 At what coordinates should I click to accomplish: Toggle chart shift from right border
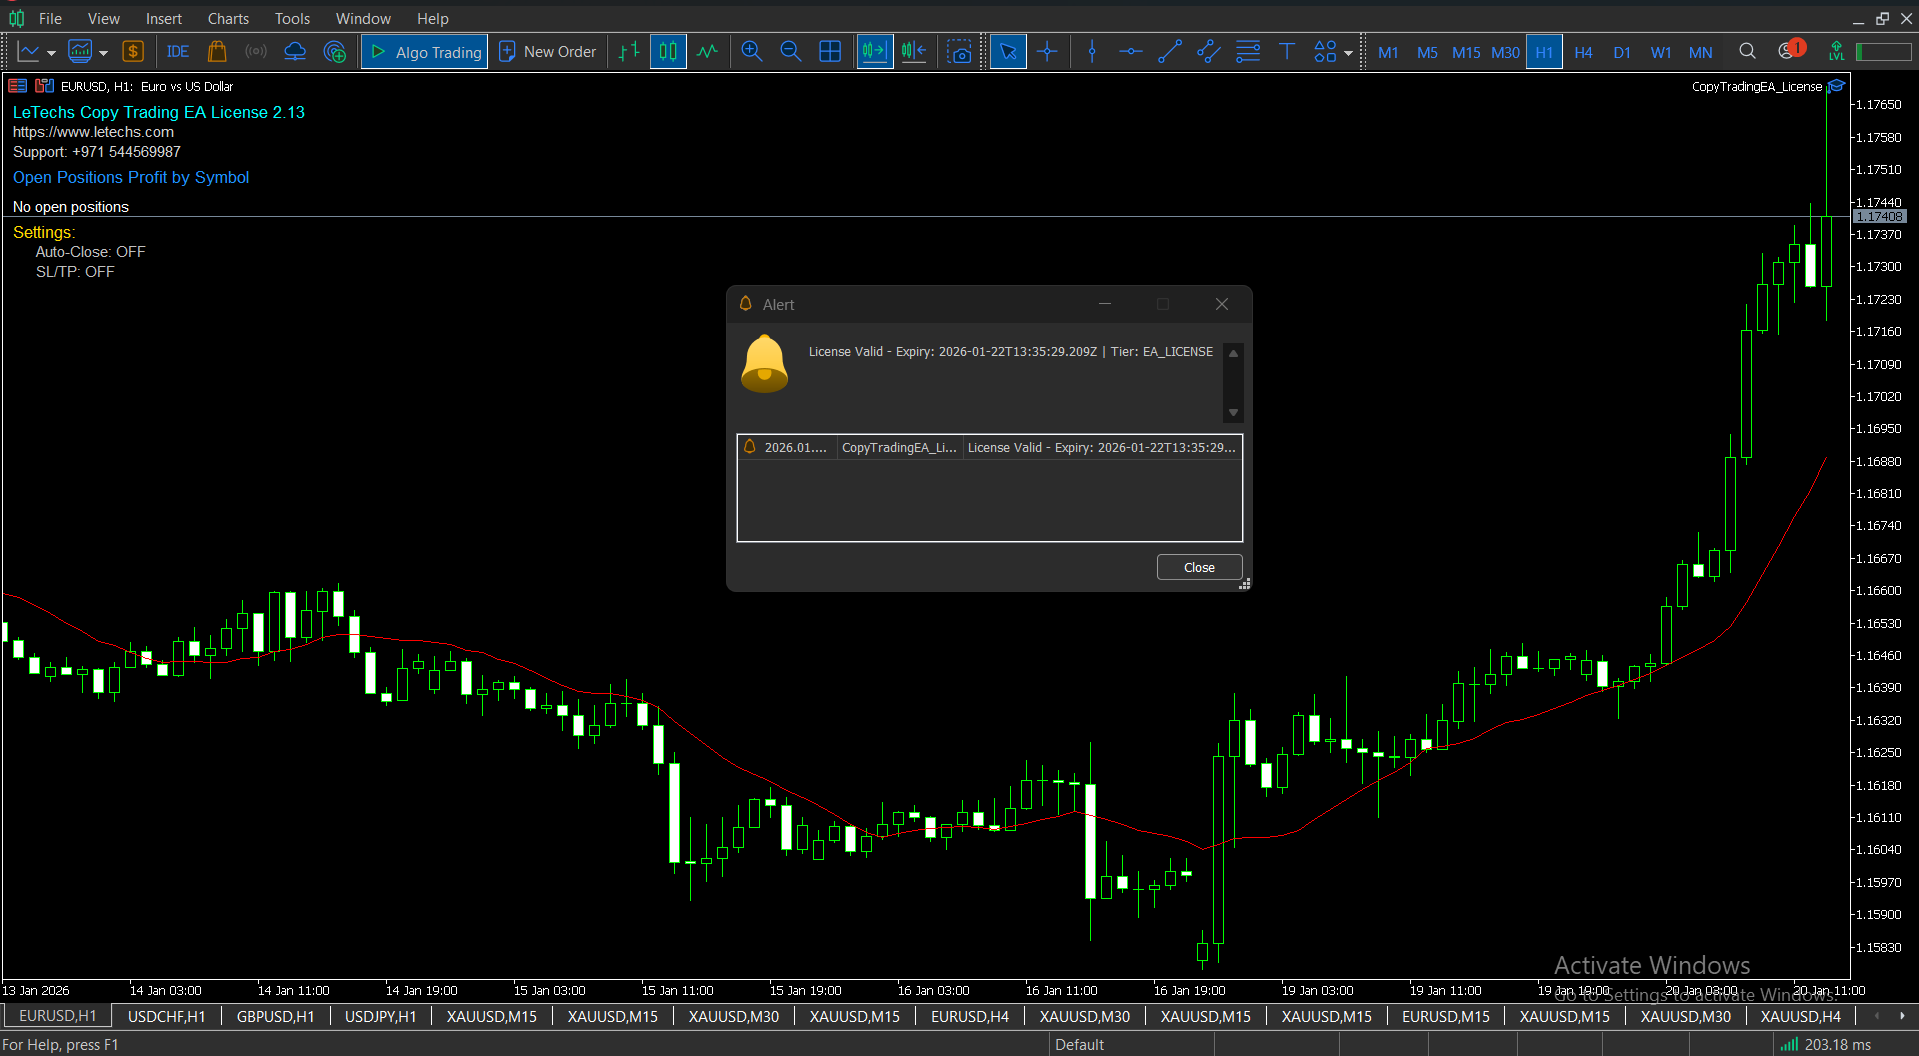coord(914,52)
